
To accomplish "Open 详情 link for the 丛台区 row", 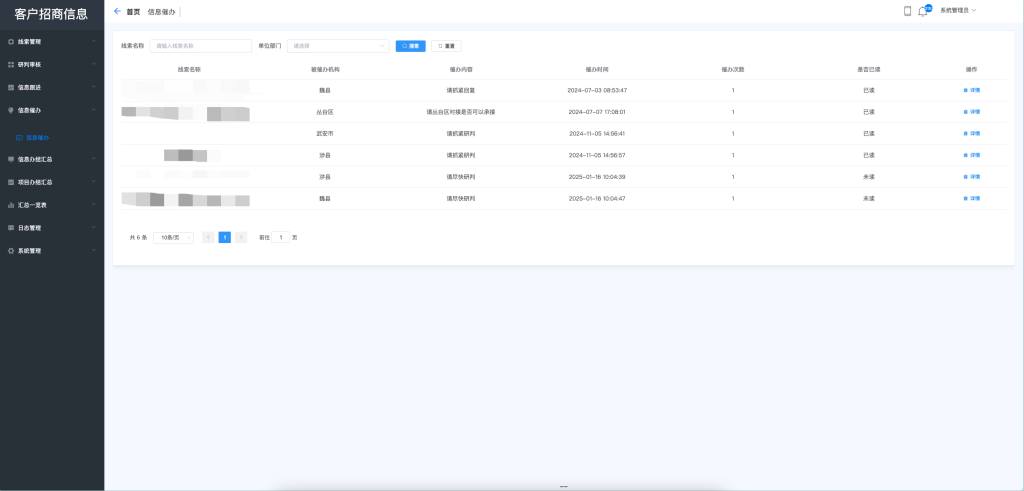I will click(972, 112).
